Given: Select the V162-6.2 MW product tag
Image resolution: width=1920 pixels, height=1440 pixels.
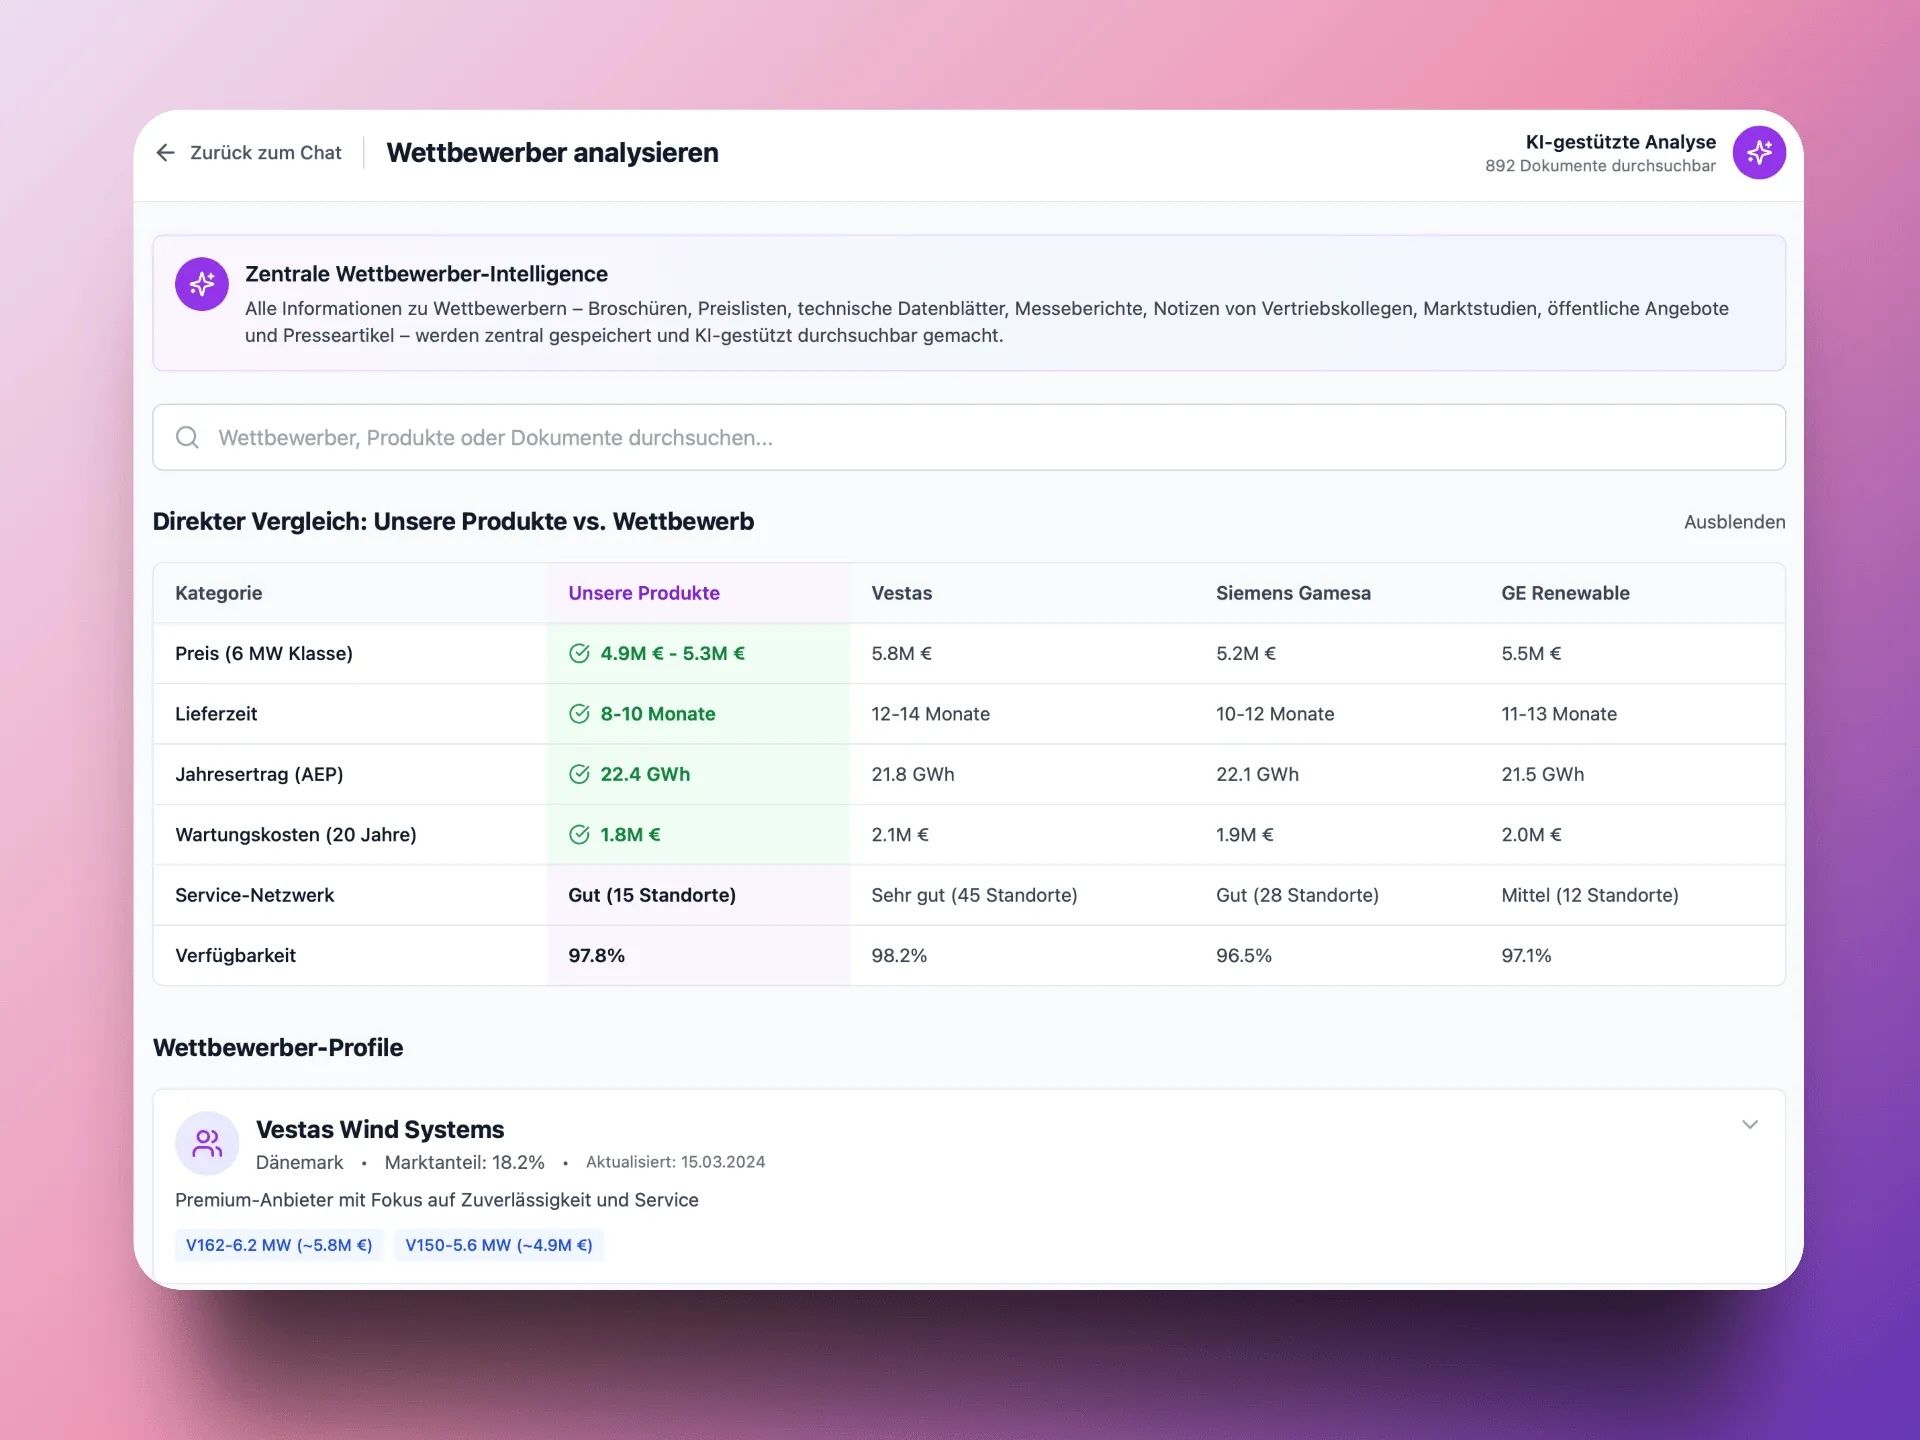Looking at the screenshot, I should pyautogui.click(x=279, y=1245).
